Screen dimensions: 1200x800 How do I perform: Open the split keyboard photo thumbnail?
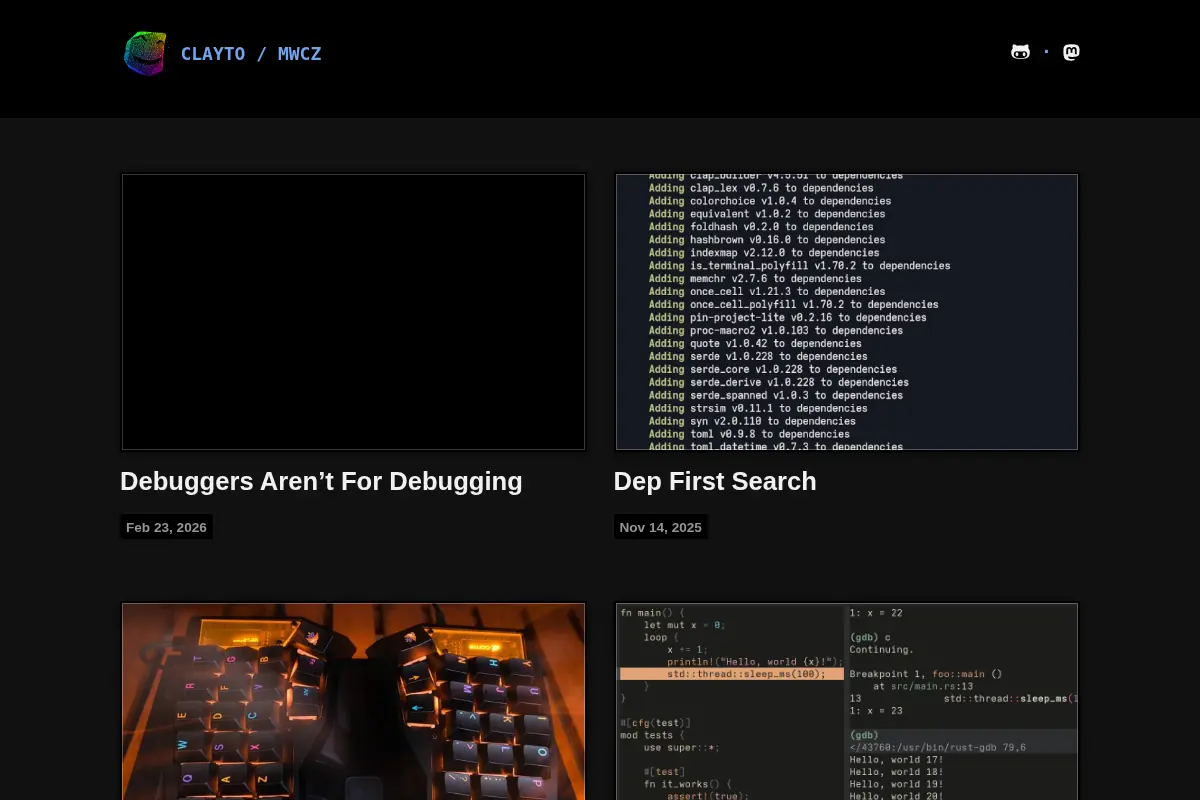coord(353,701)
